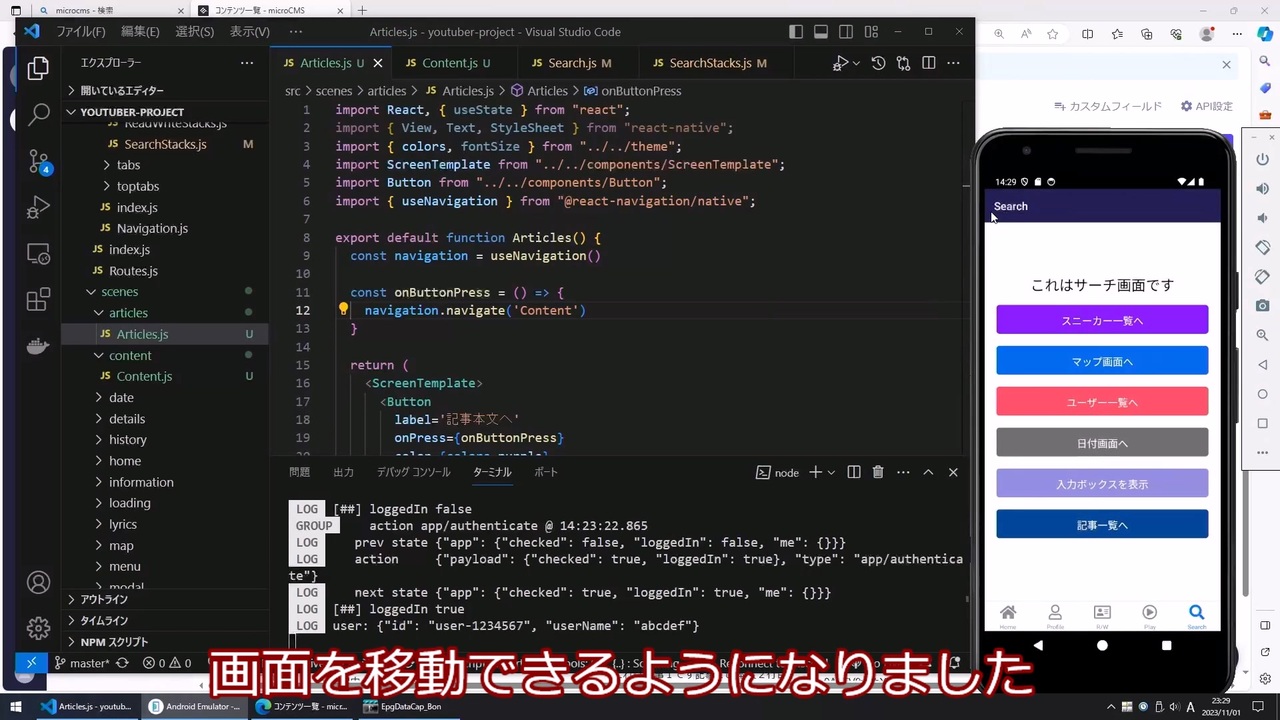Kill the terminal with the trash icon

[x=878, y=472]
